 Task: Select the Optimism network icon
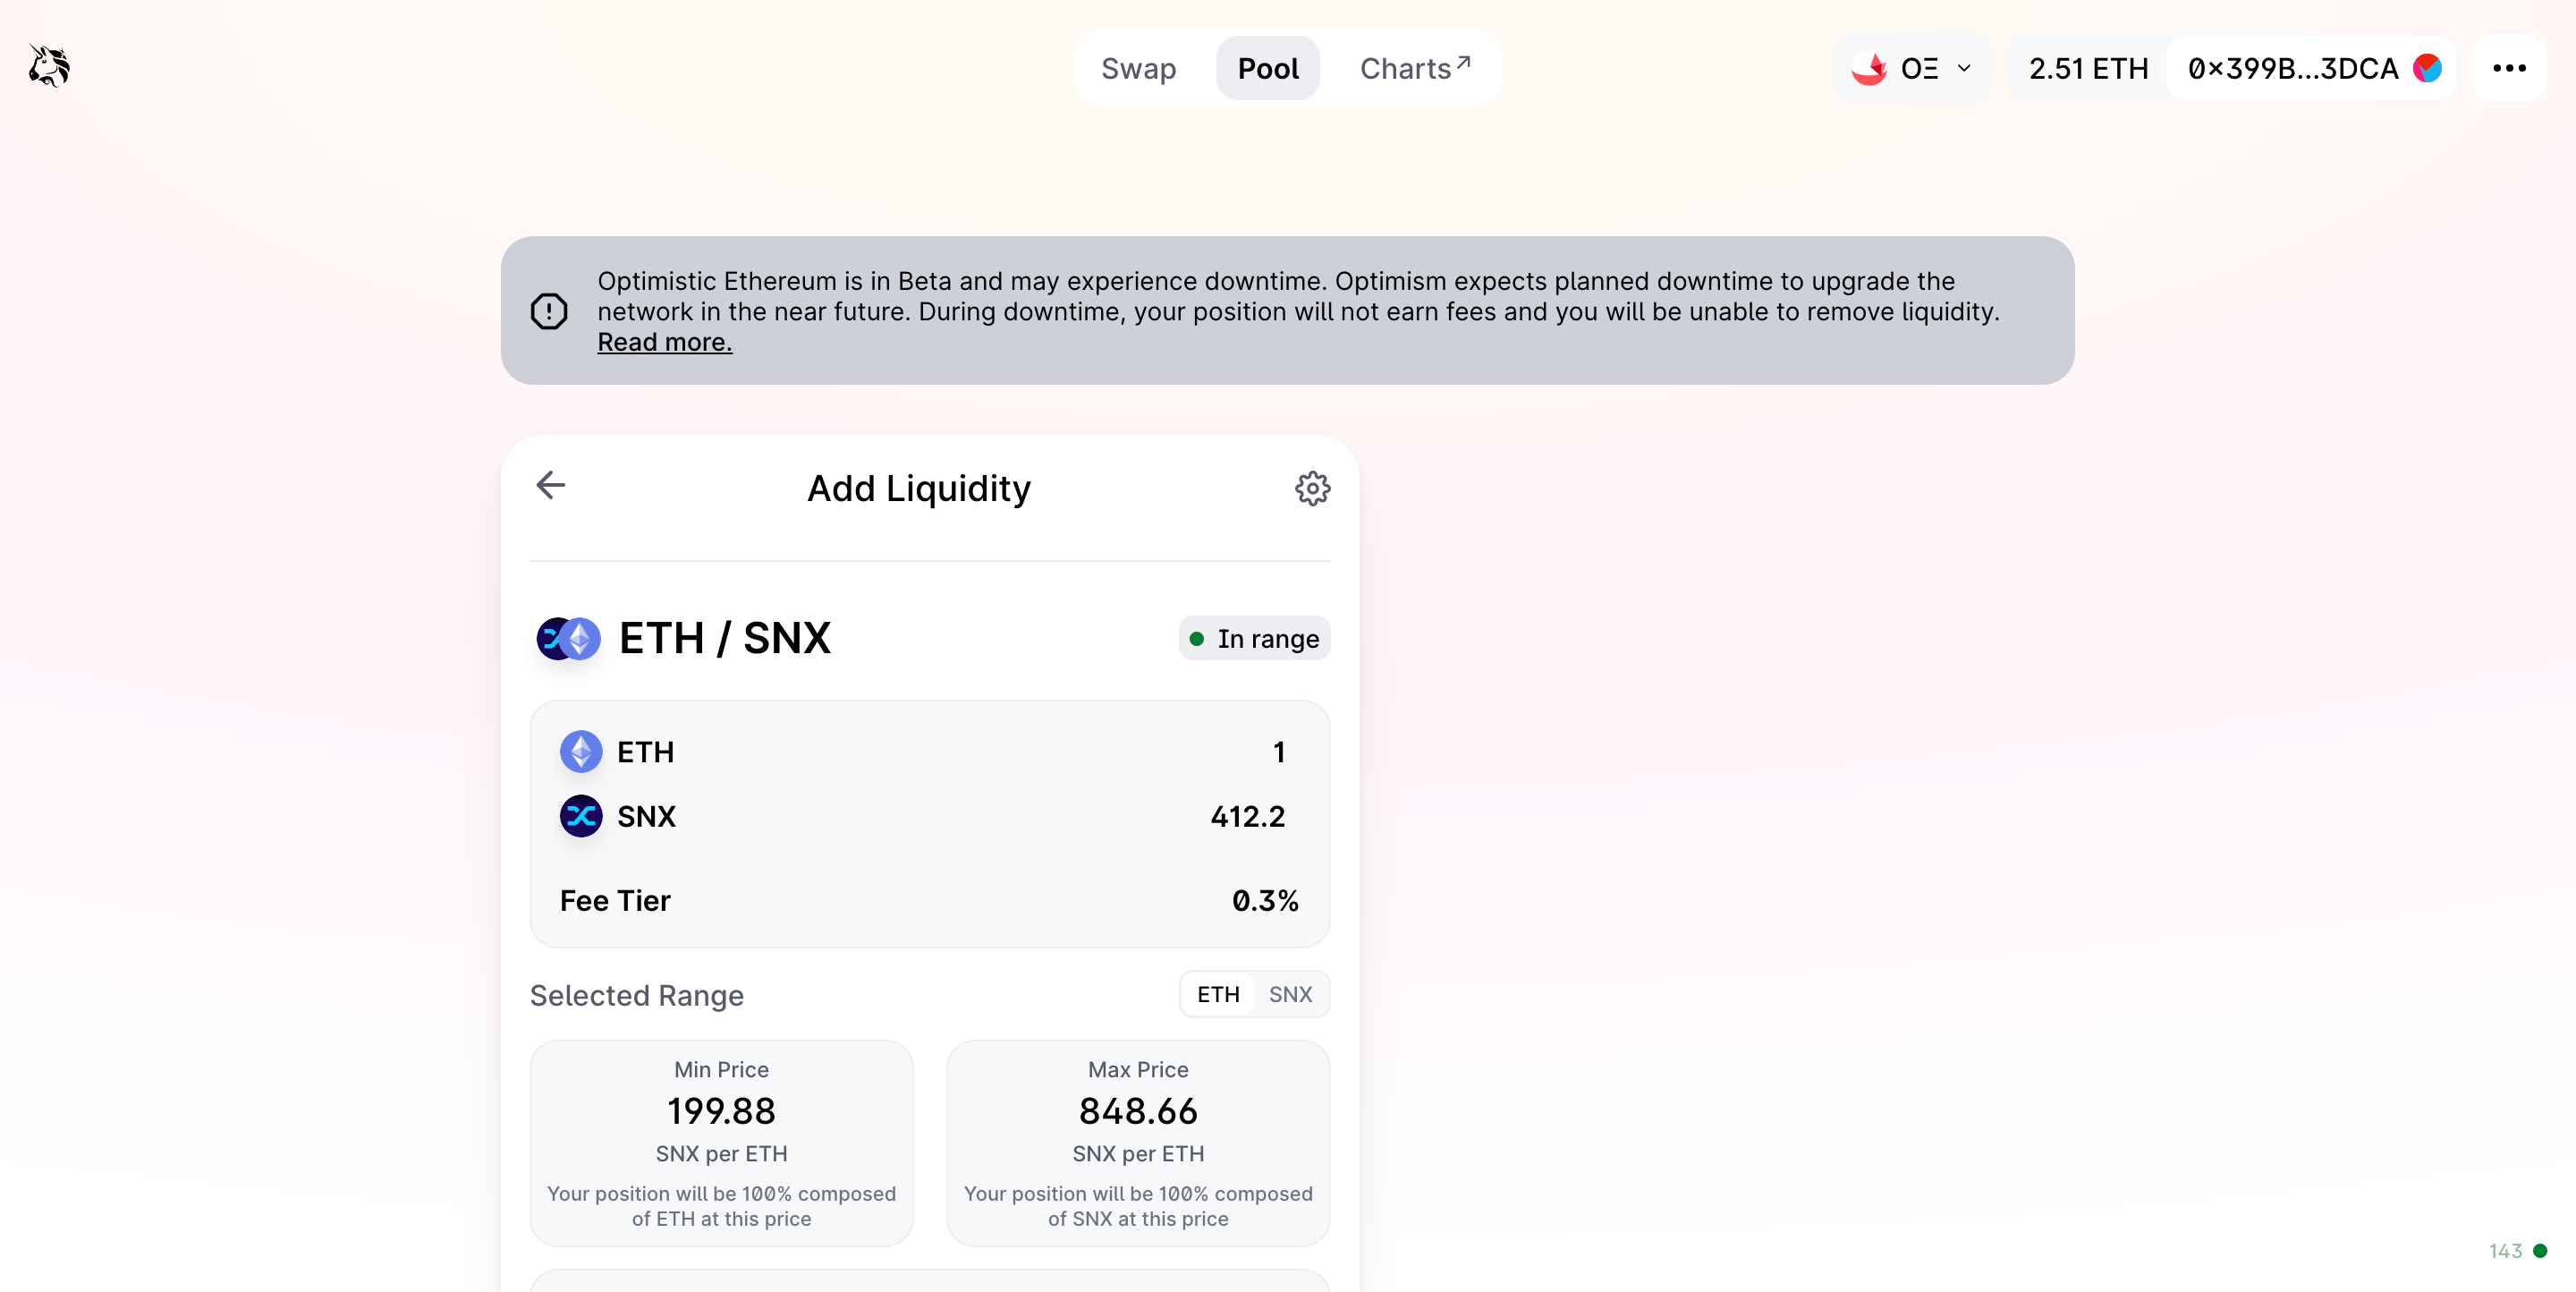[x=1869, y=68]
